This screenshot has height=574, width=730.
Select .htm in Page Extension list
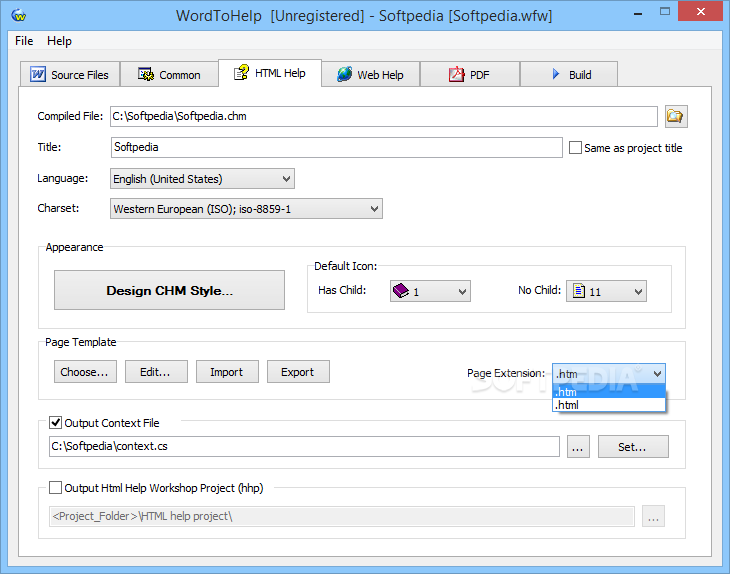[608, 392]
